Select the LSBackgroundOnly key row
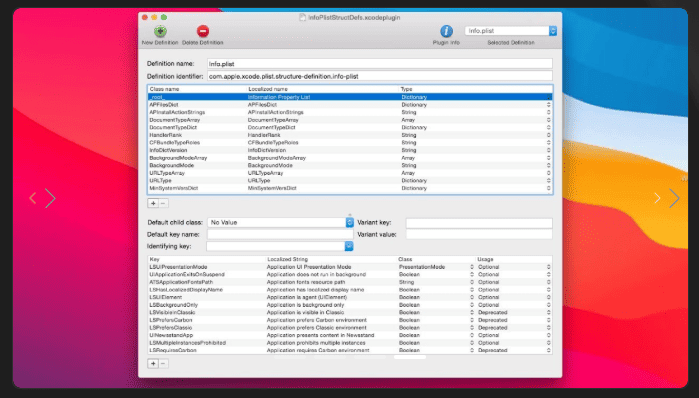The height and width of the screenshot is (398, 699). click(350, 305)
